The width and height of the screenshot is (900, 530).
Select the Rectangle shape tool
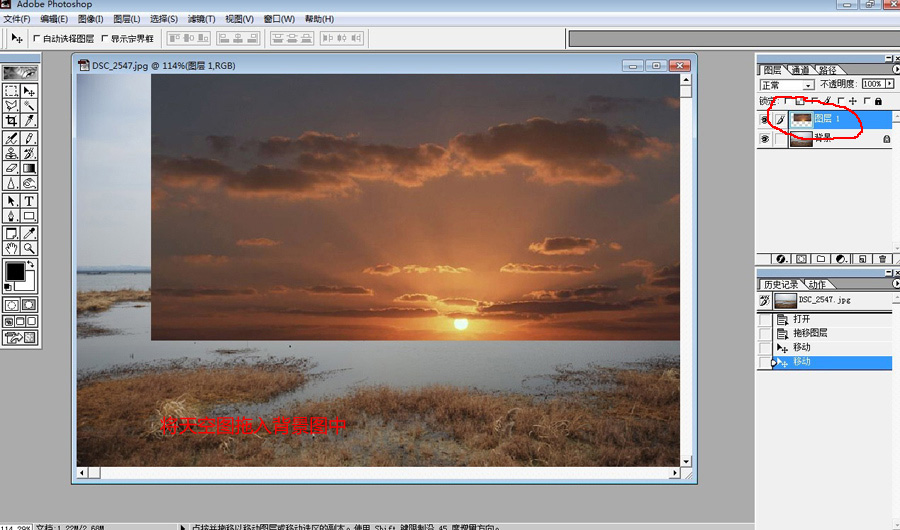29,216
